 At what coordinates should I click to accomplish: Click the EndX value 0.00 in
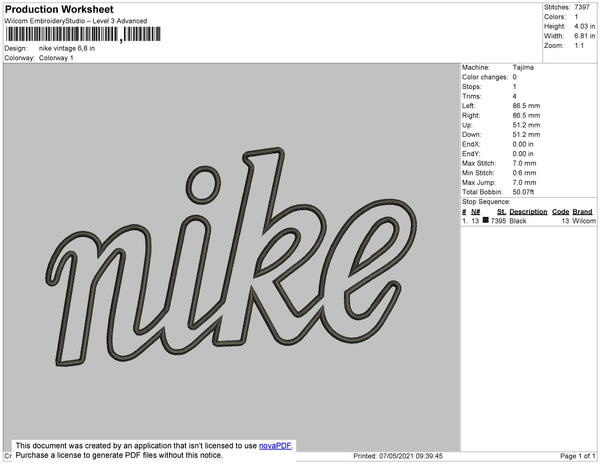click(x=523, y=144)
